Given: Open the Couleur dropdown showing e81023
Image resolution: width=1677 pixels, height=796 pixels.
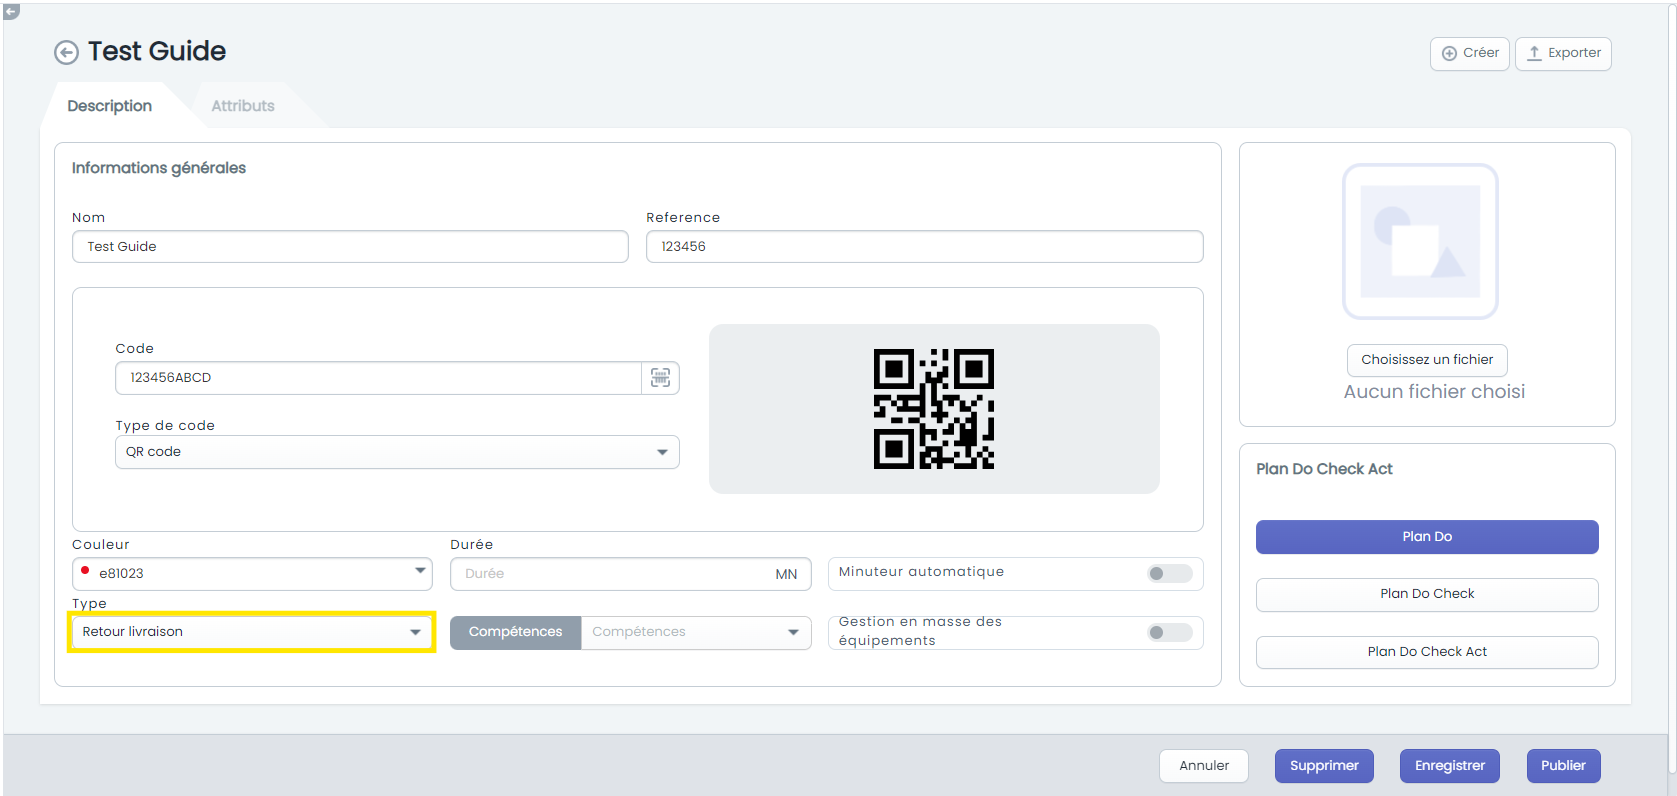Looking at the screenshot, I should (x=252, y=574).
